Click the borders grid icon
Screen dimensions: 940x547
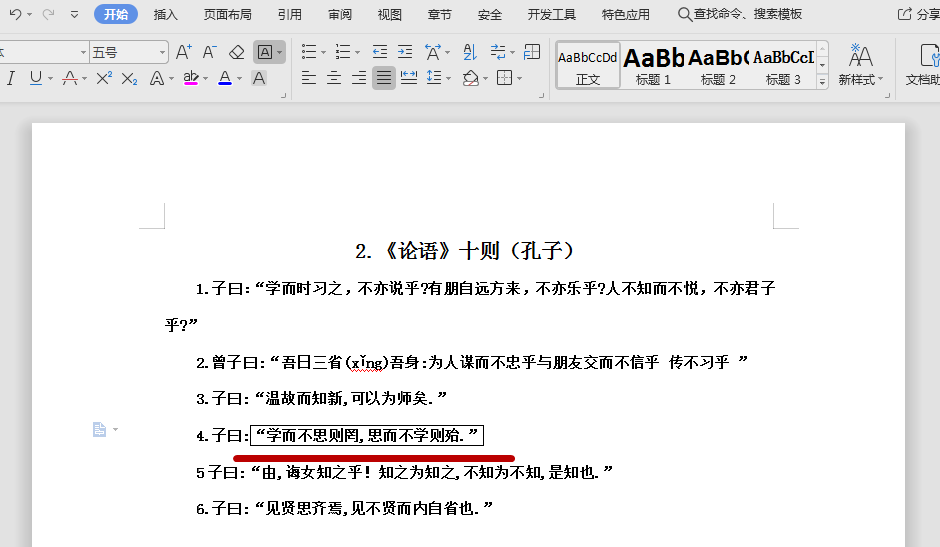[505, 78]
